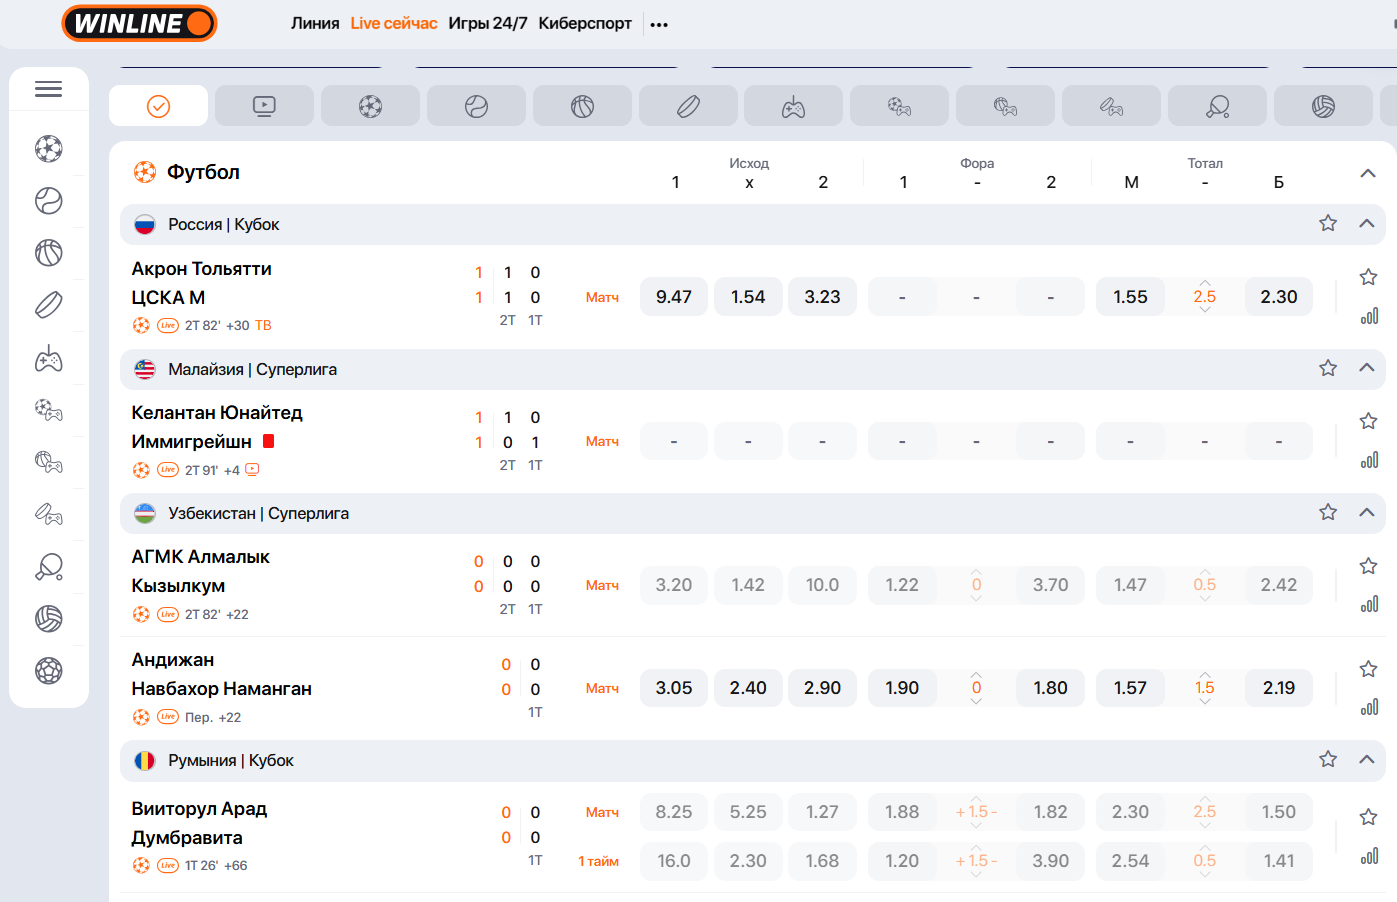Bet on odds 9.47 for Акрон Тольятти
Image resolution: width=1397 pixels, height=902 pixels.
pos(674,297)
